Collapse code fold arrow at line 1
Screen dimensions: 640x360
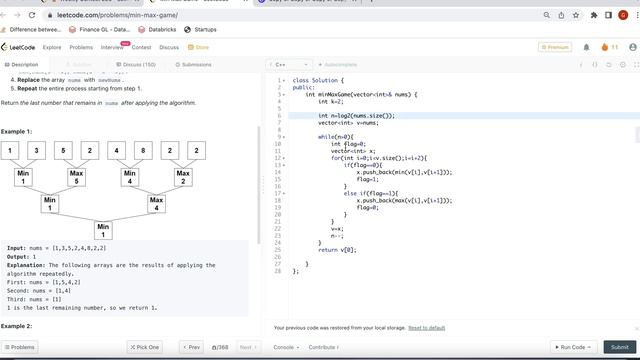click(284, 80)
